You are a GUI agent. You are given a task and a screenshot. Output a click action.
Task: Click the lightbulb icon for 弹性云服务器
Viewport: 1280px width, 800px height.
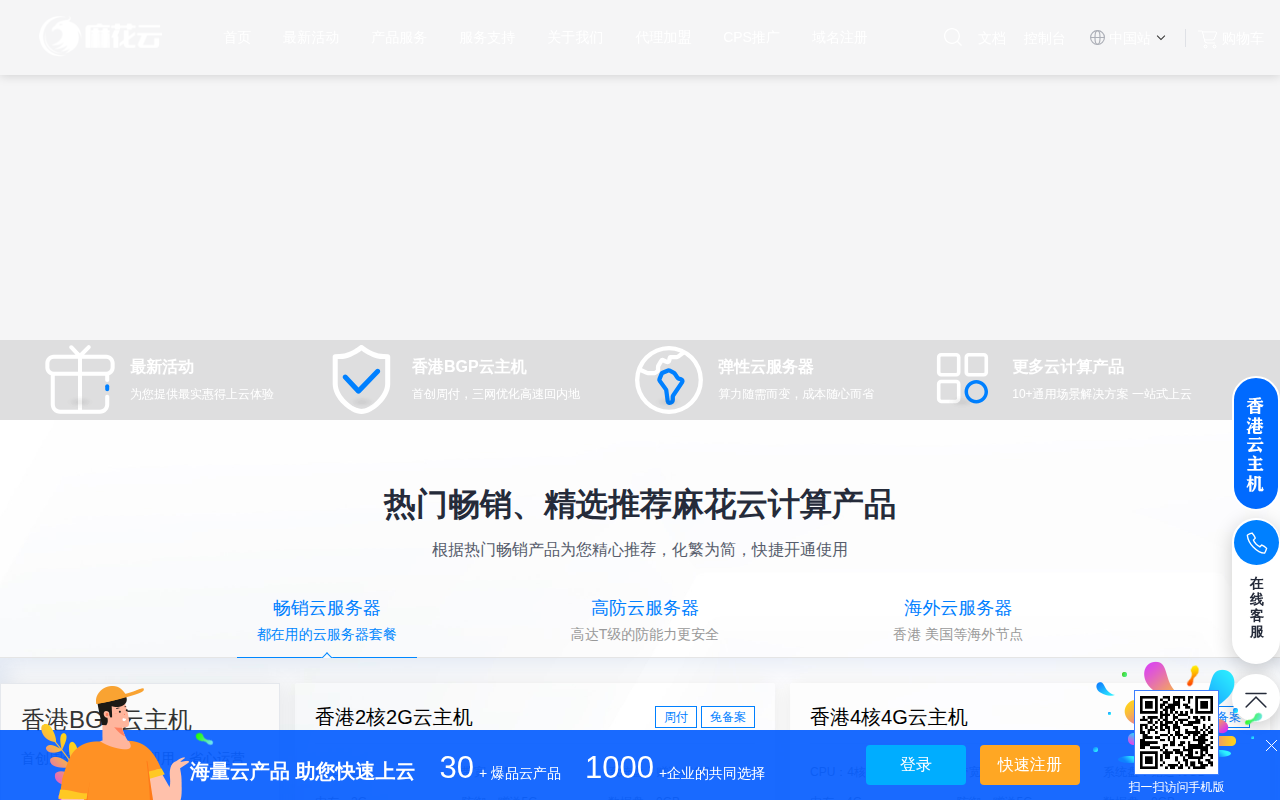point(669,380)
